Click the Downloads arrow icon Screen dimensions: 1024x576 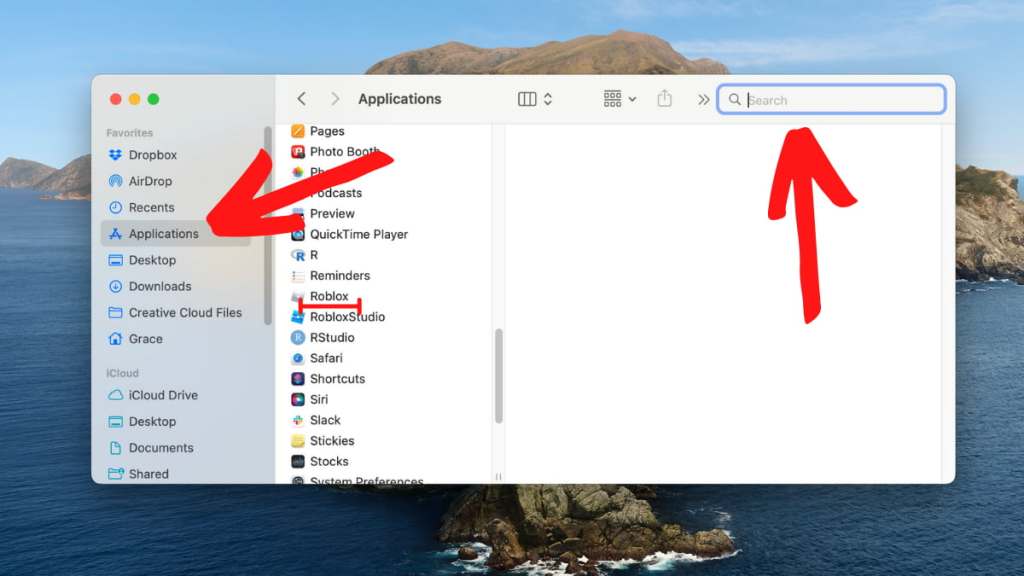tap(116, 286)
